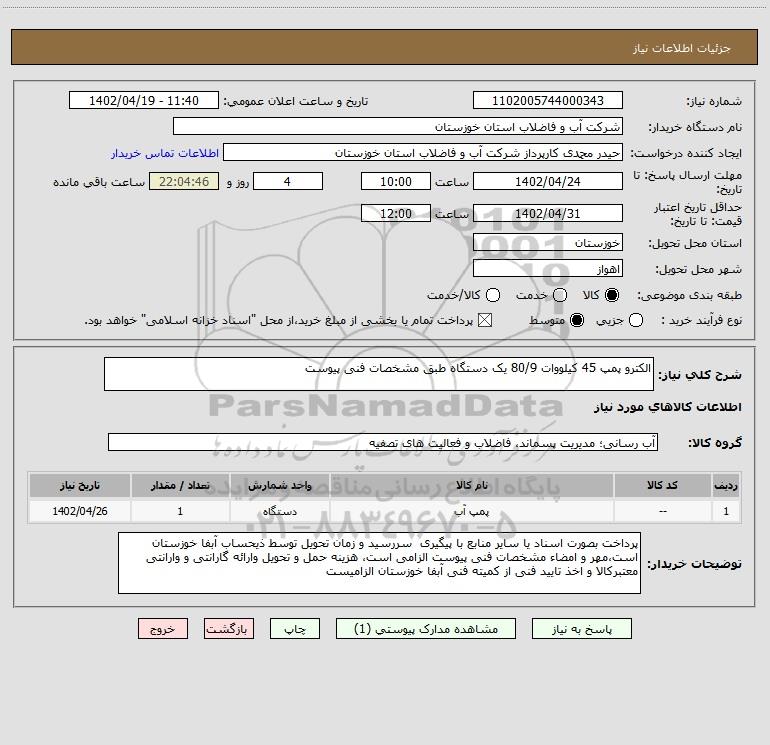Click the واحد شمارش column header

click(x=279, y=485)
